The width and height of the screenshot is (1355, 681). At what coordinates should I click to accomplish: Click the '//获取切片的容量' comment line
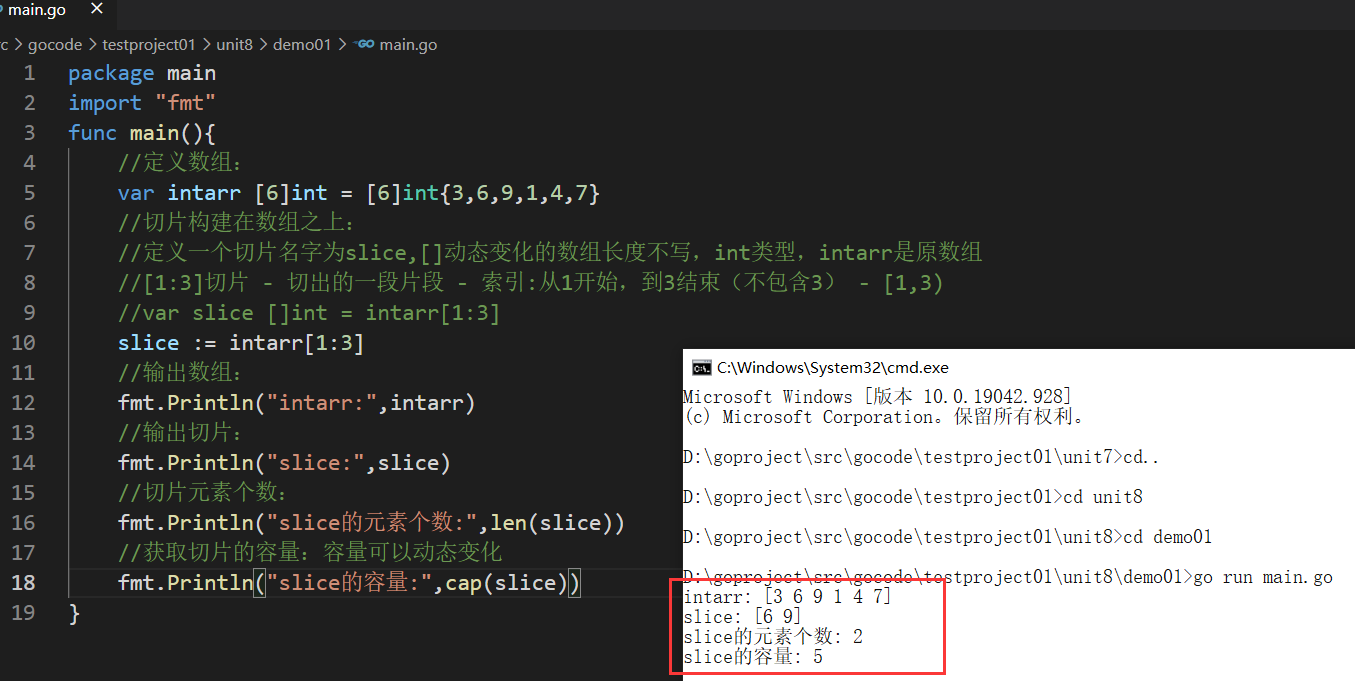[x=310, y=553]
